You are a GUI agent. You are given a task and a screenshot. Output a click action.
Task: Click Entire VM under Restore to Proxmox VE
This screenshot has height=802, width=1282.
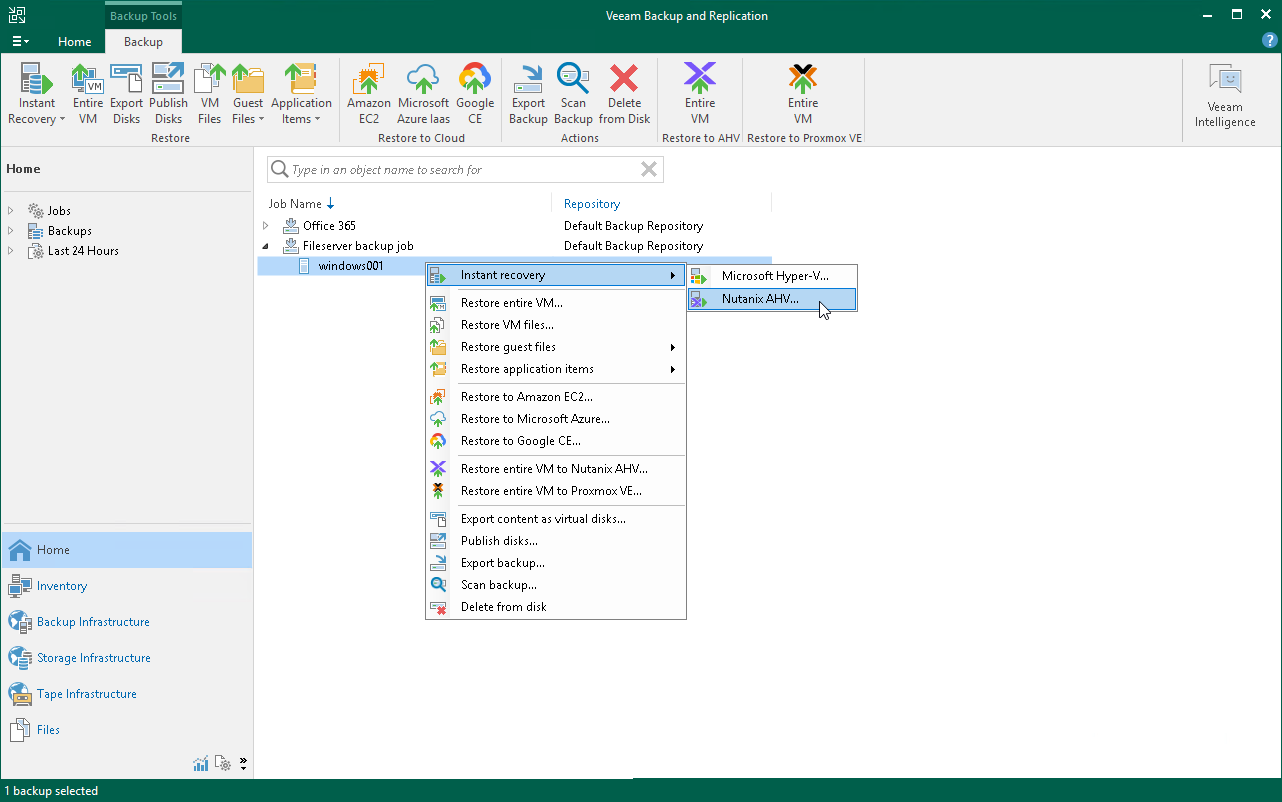[x=803, y=94]
